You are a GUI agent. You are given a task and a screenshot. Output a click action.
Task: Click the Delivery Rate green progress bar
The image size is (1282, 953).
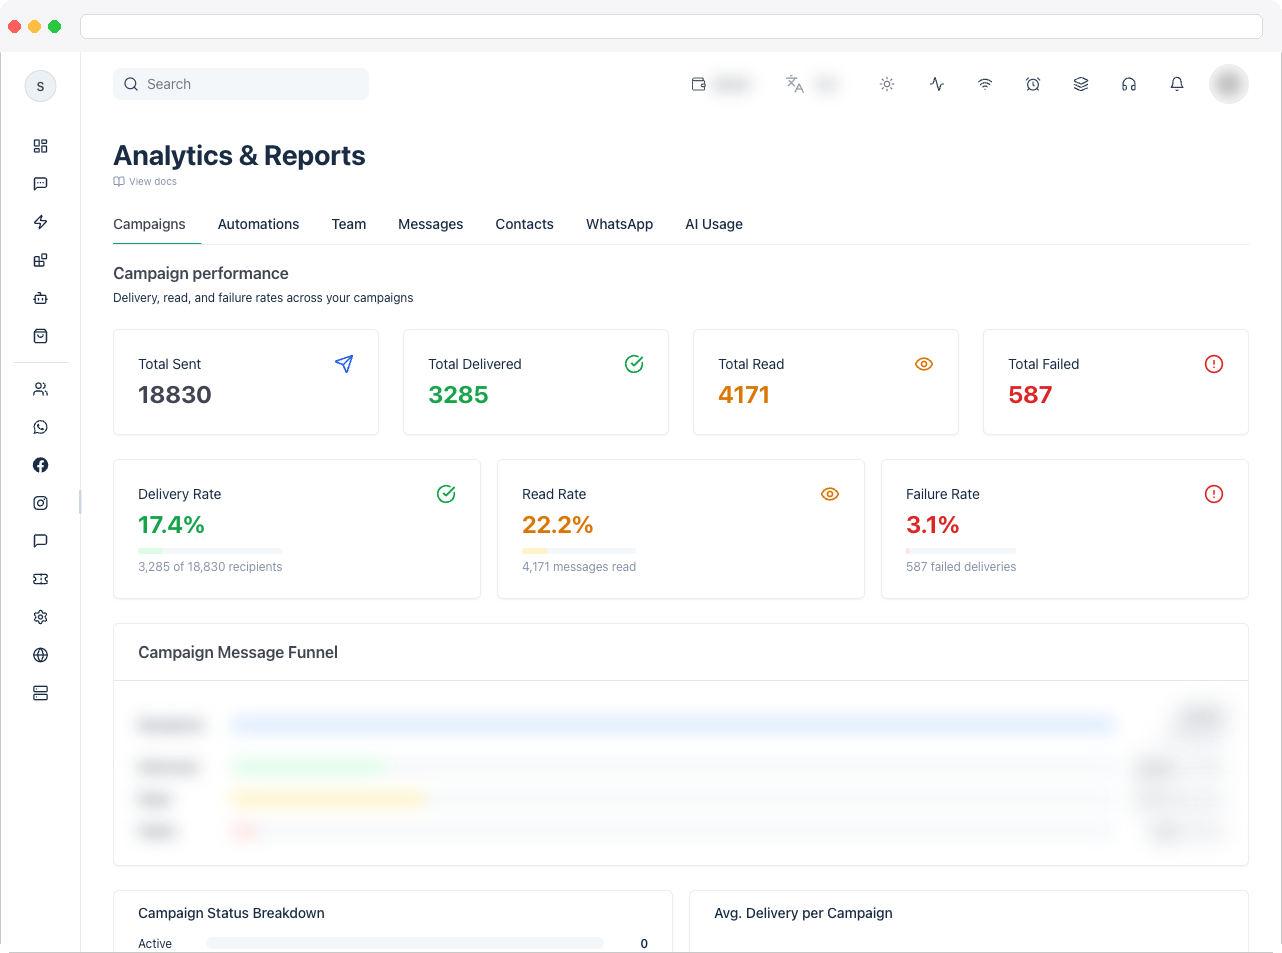point(210,551)
